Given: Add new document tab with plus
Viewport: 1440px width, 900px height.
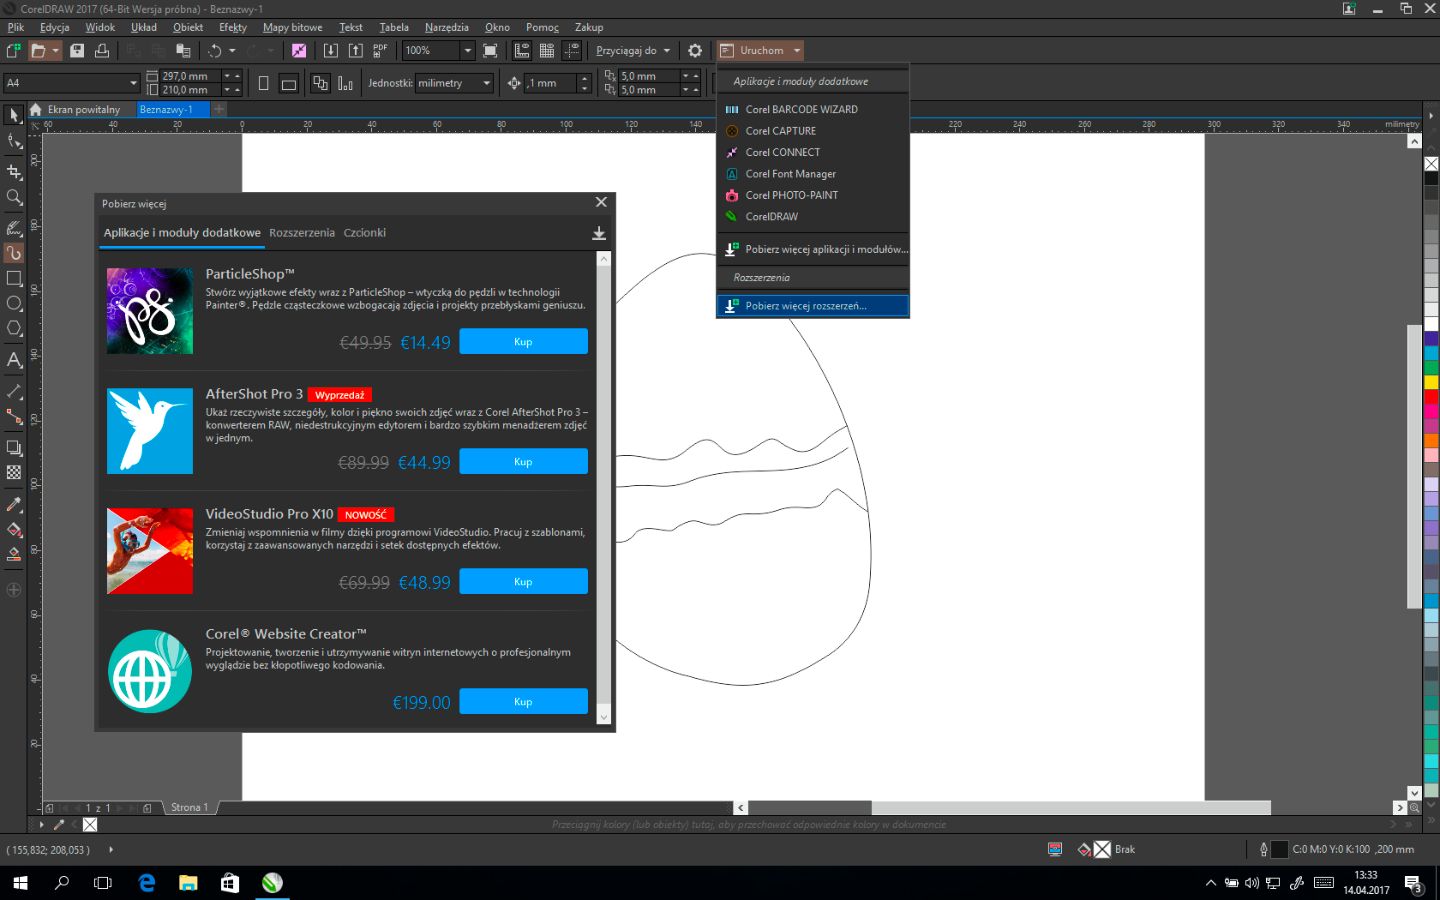Looking at the screenshot, I should (x=219, y=109).
